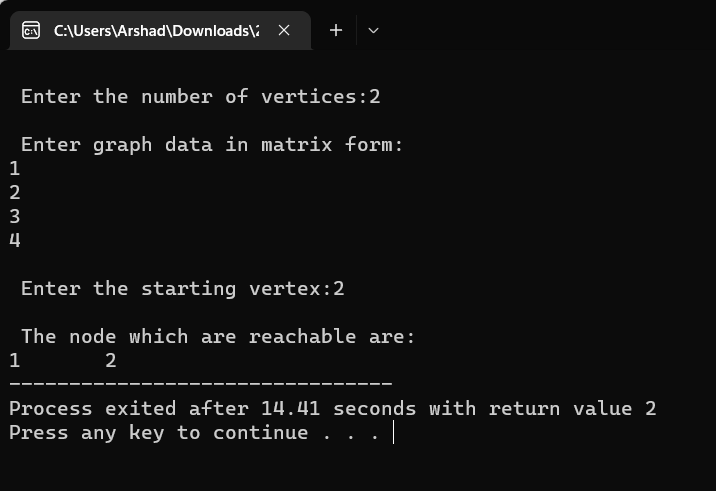Close the C:\Users\Arshad\Downloads tab
This screenshot has width=716, height=491.
pos(284,31)
